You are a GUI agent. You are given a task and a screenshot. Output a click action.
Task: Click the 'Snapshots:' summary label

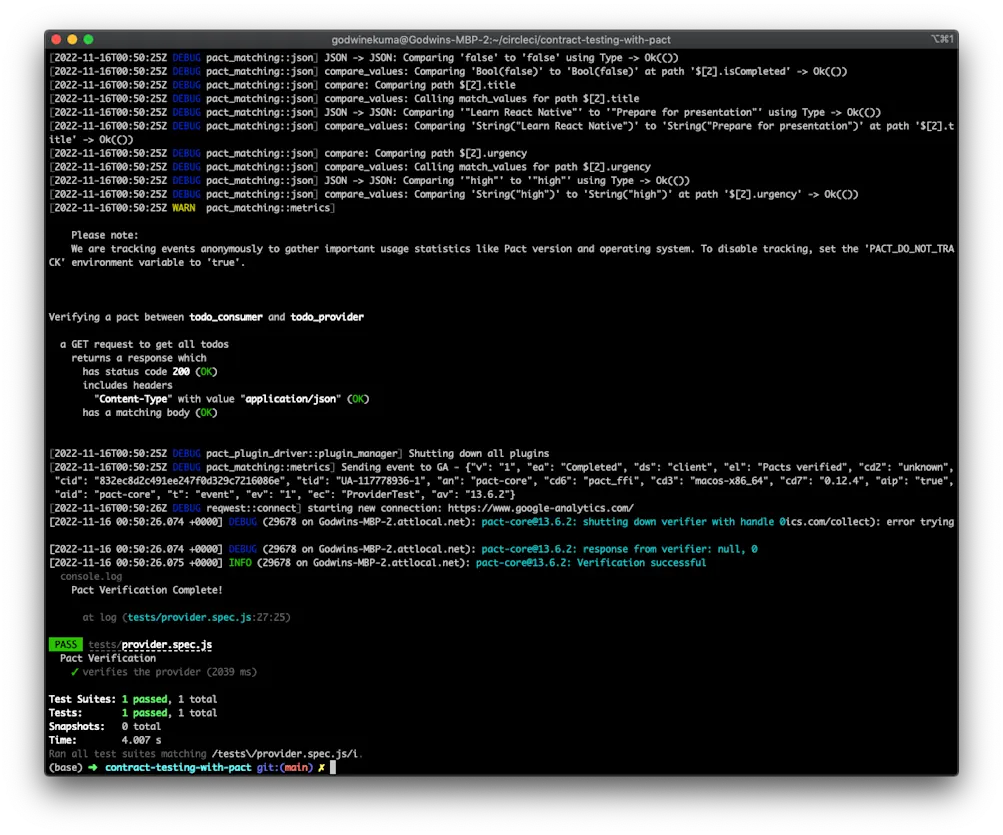(x=76, y=726)
